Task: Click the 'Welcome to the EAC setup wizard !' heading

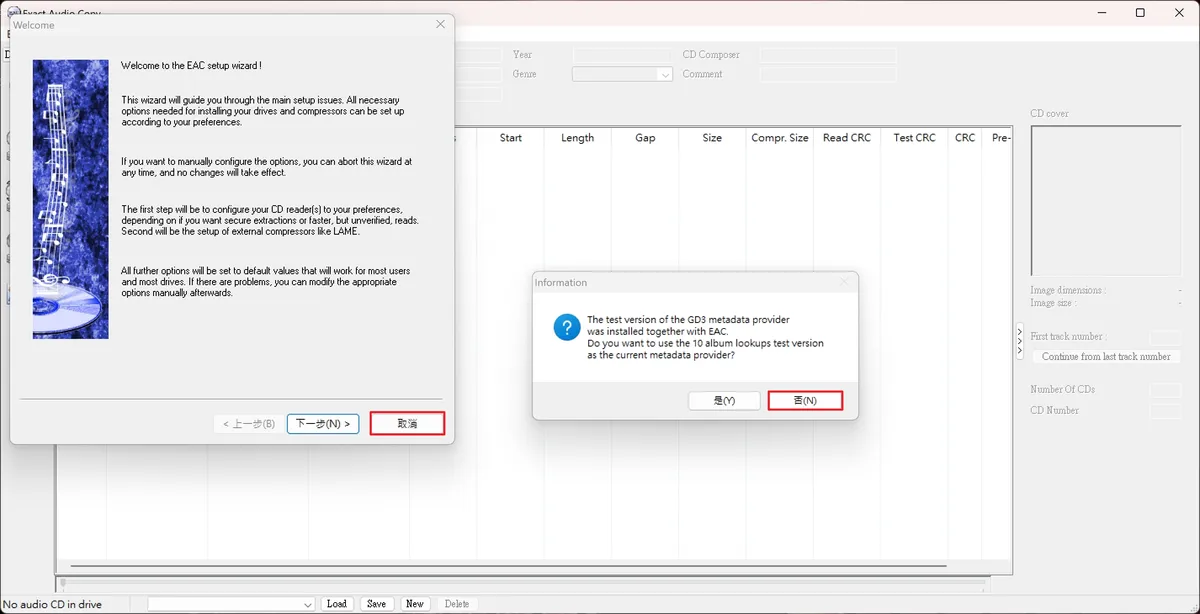Action: pyautogui.click(x=192, y=66)
